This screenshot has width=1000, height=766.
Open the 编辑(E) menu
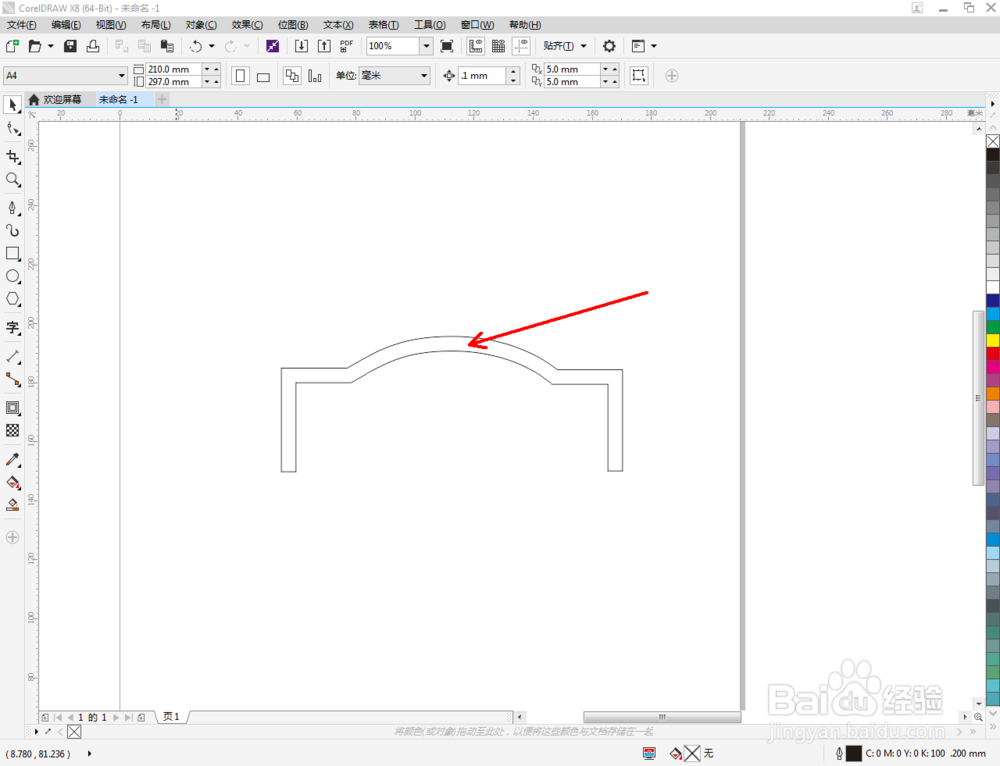(66, 25)
